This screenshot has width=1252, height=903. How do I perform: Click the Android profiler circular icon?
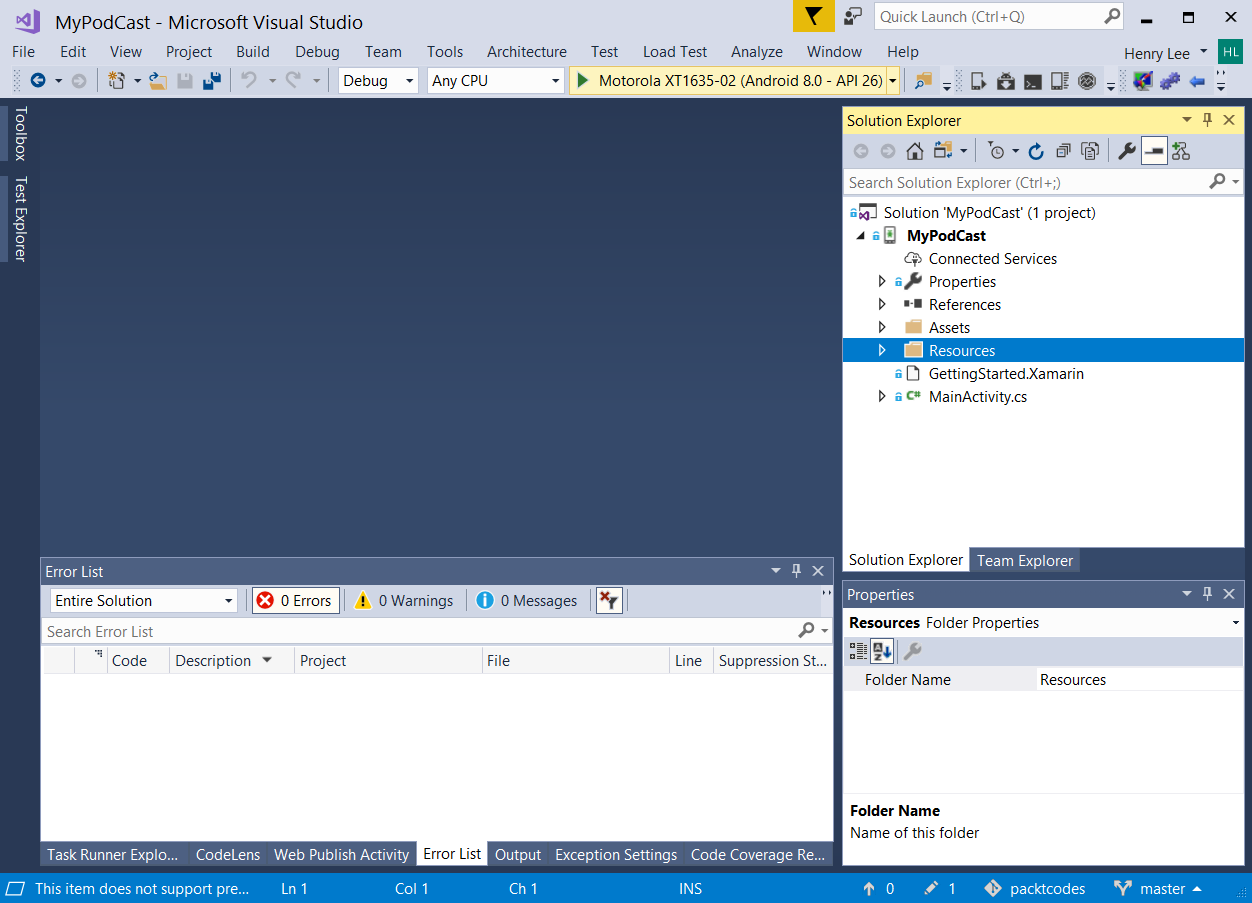click(1087, 81)
